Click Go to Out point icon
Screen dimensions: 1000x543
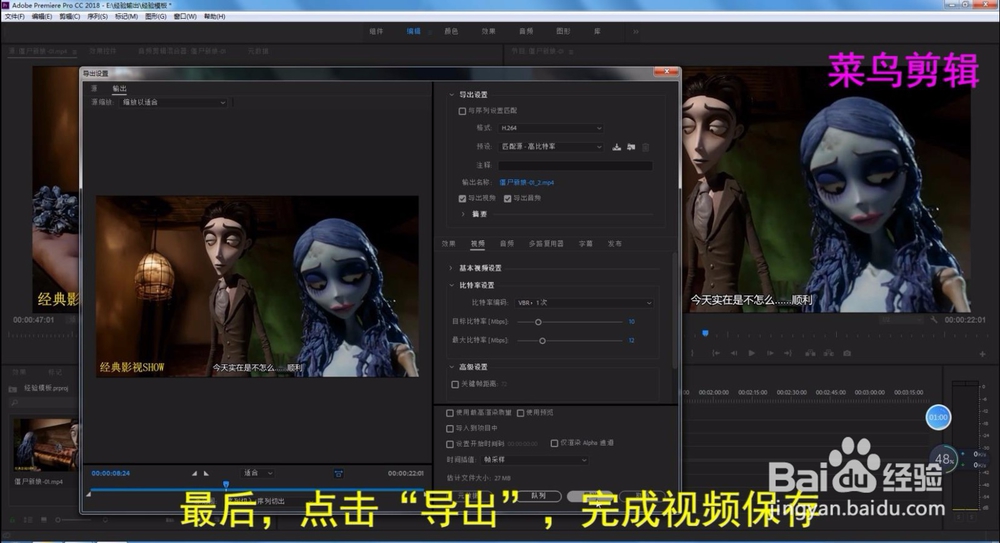pyautogui.click(x=788, y=353)
